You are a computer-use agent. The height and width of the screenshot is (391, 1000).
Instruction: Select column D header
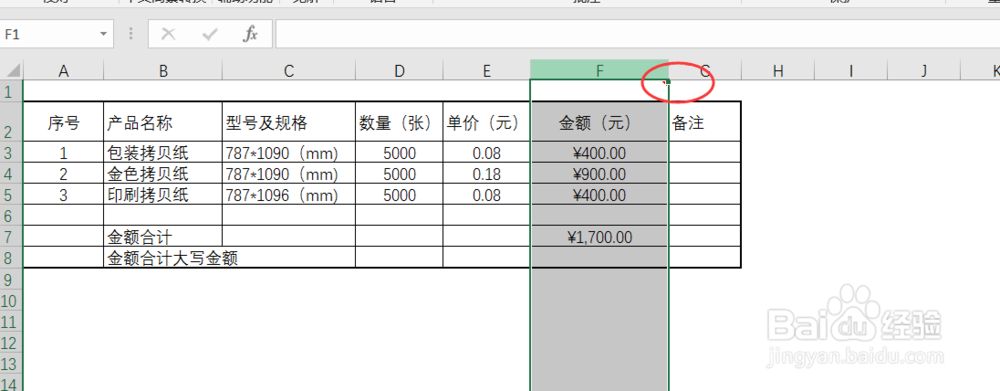pyautogui.click(x=399, y=71)
